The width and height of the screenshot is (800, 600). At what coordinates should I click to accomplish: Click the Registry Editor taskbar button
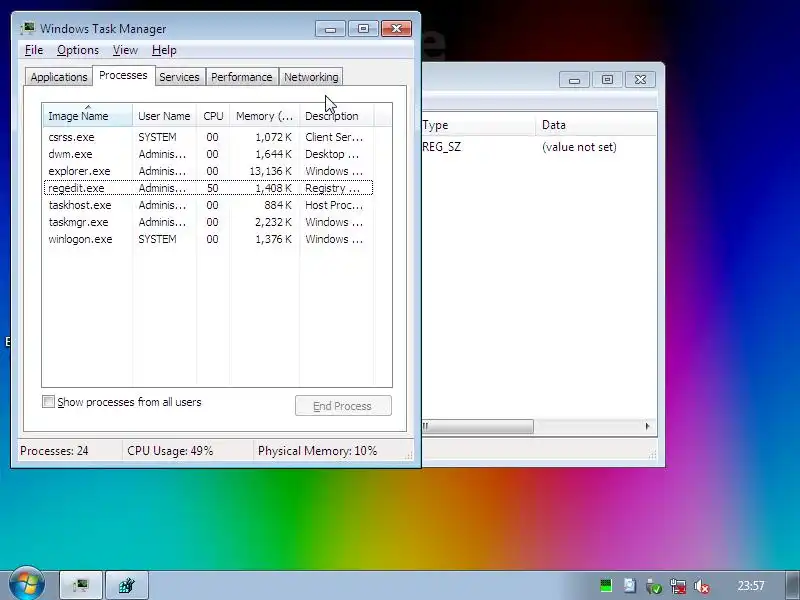127,585
